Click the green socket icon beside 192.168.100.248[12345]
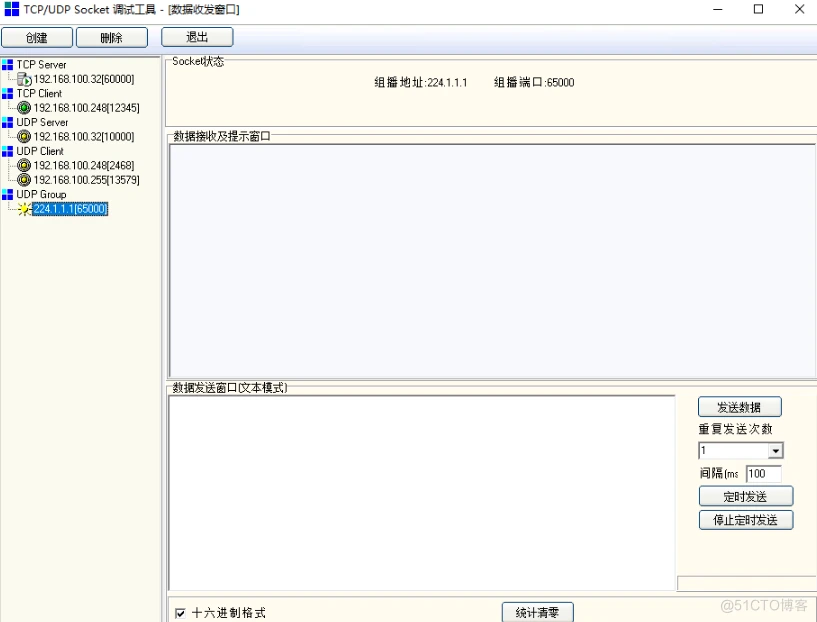The height and width of the screenshot is (622, 817). coord(23,107)
